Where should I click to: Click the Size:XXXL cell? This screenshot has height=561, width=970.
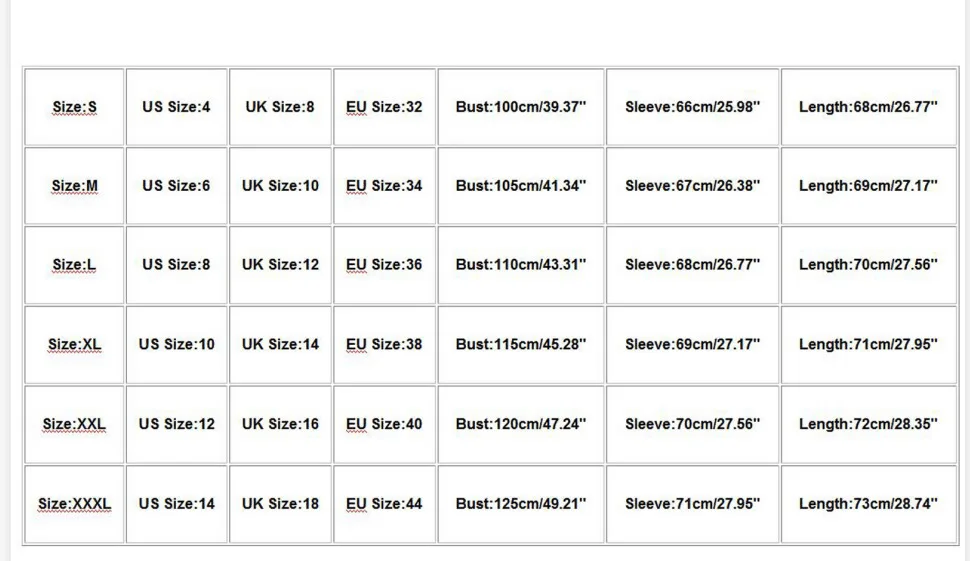tap(74, 504)
